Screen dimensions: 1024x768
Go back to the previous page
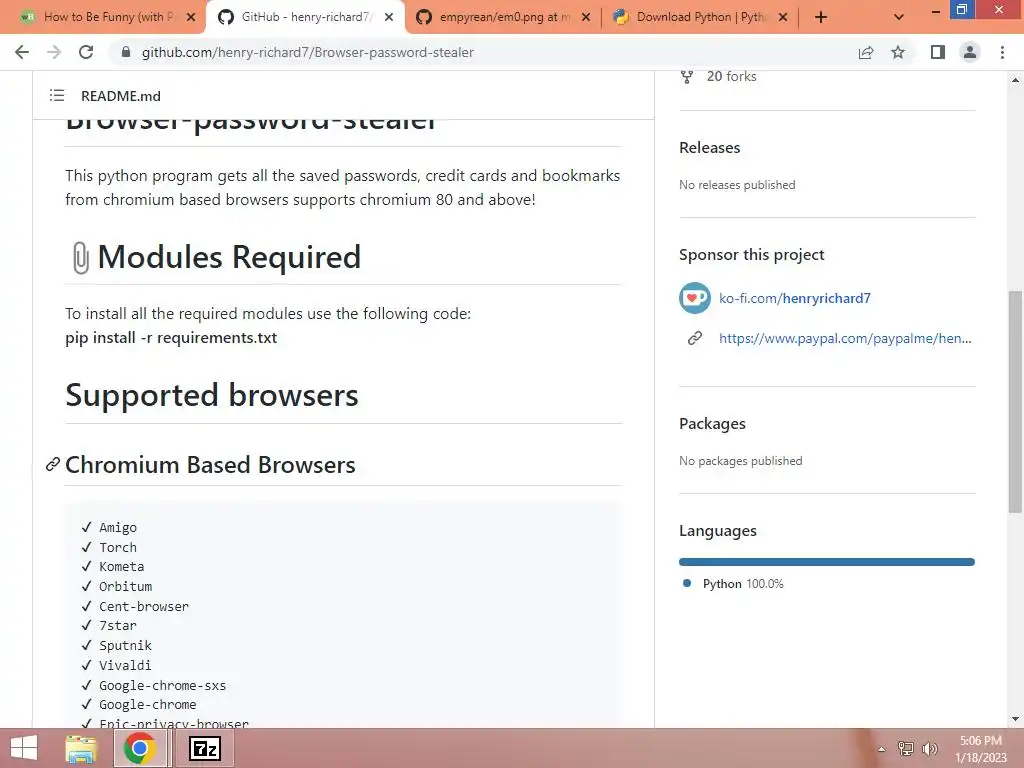22,52
